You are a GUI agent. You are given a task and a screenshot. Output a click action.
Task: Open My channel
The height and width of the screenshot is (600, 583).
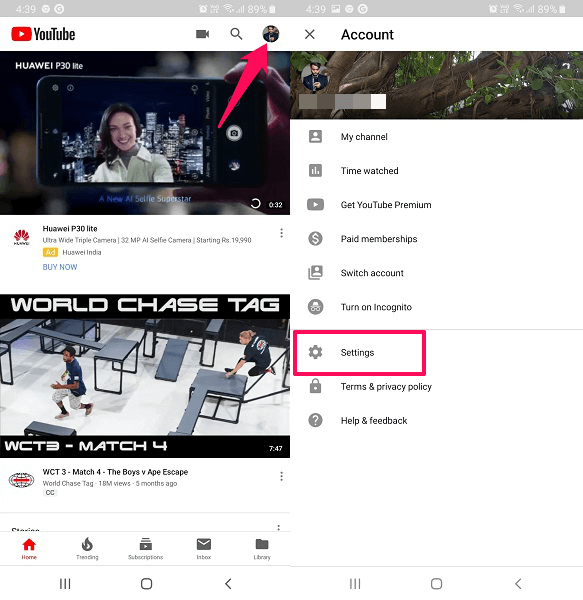coord(436,137)
